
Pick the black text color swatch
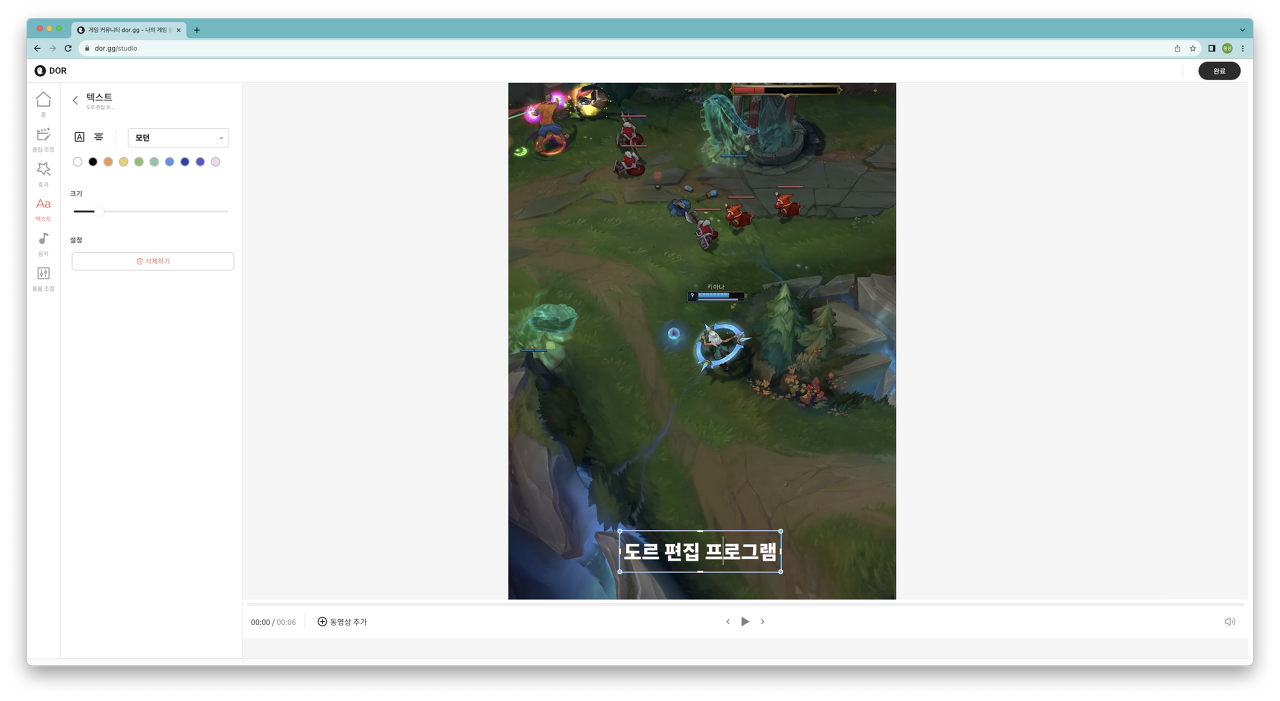point(93,162)
